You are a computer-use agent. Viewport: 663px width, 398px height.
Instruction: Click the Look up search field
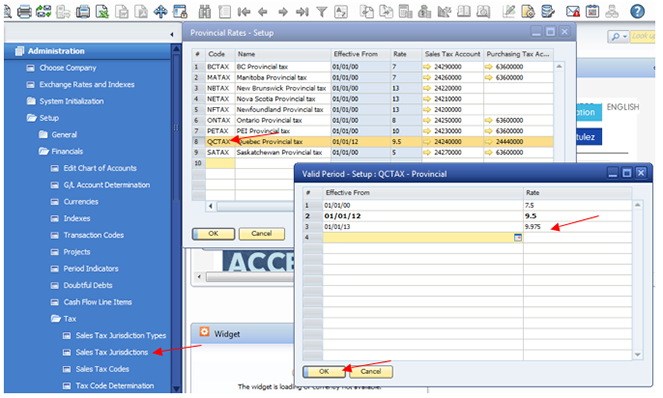pos(643,37)
